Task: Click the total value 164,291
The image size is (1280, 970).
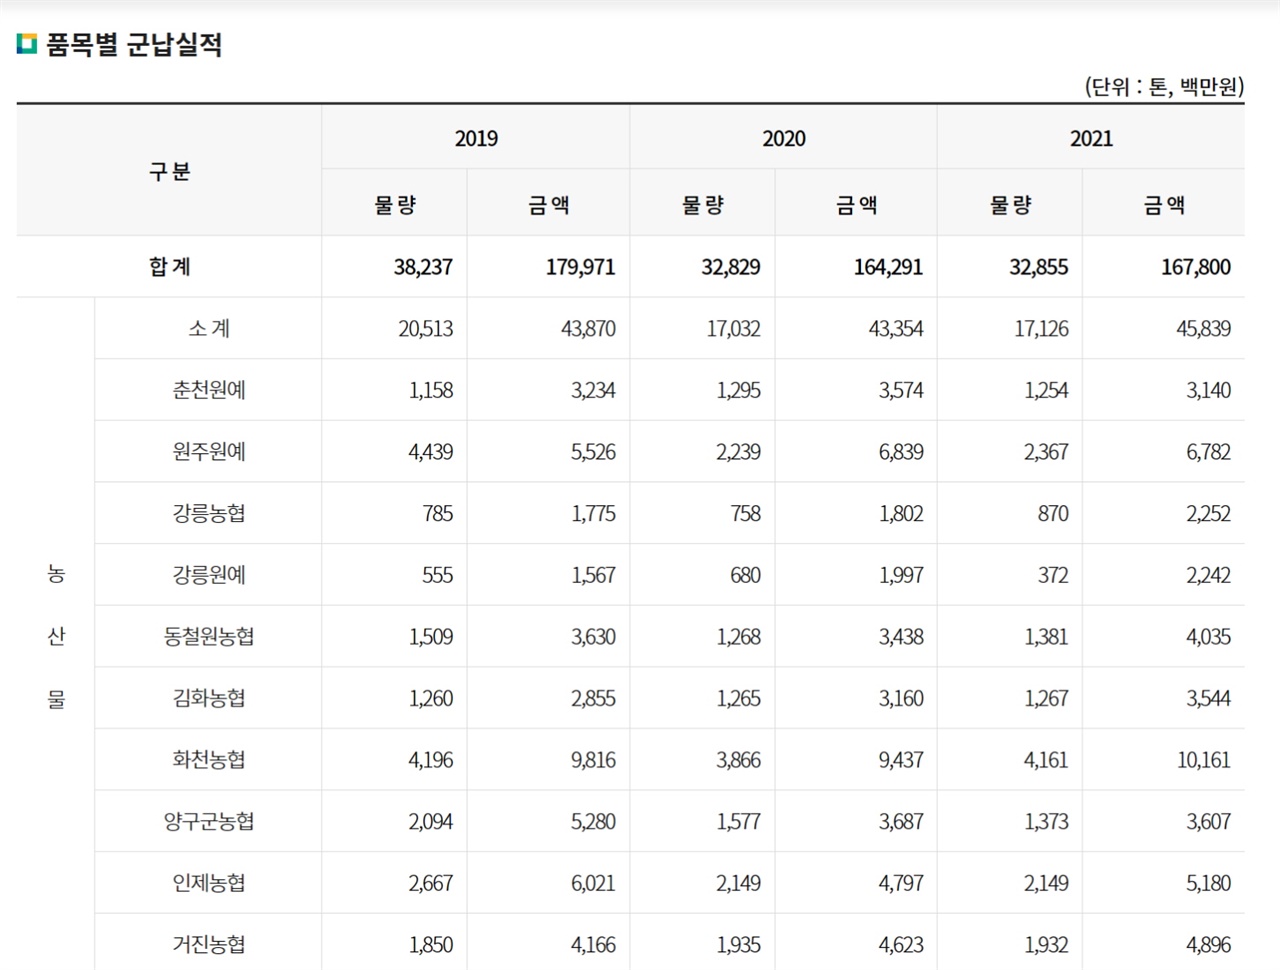Action: point(889,267)
